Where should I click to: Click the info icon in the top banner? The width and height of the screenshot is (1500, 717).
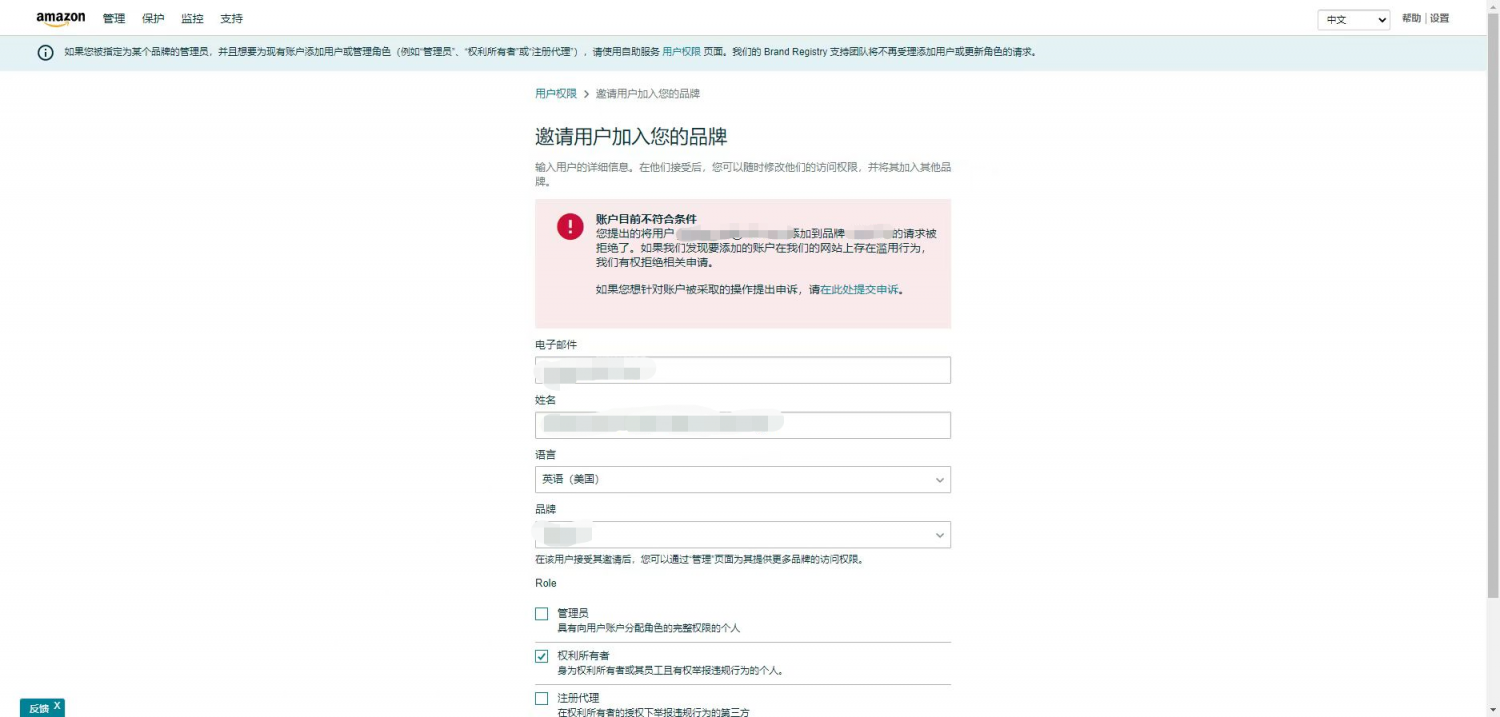coord(45,53)
